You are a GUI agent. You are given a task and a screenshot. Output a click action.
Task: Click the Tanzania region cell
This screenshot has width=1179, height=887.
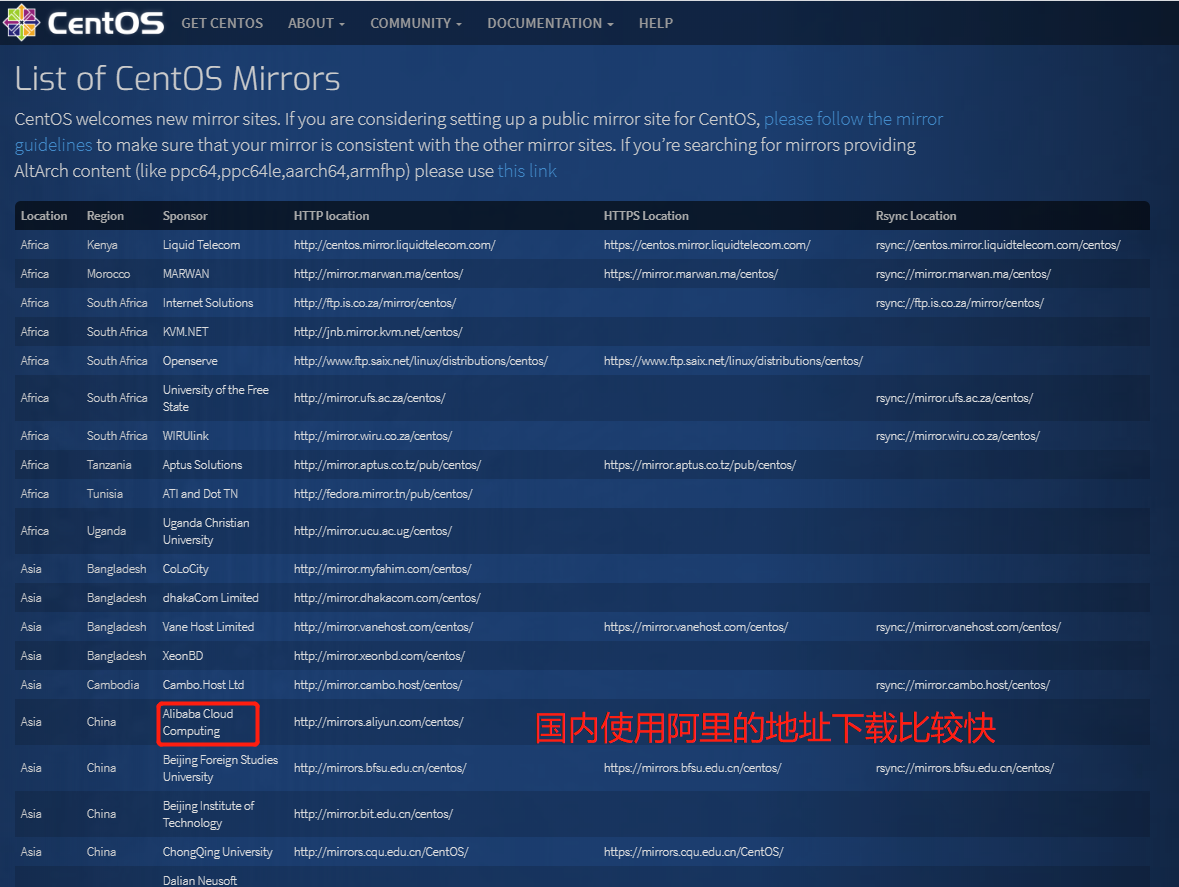(109, 465)
